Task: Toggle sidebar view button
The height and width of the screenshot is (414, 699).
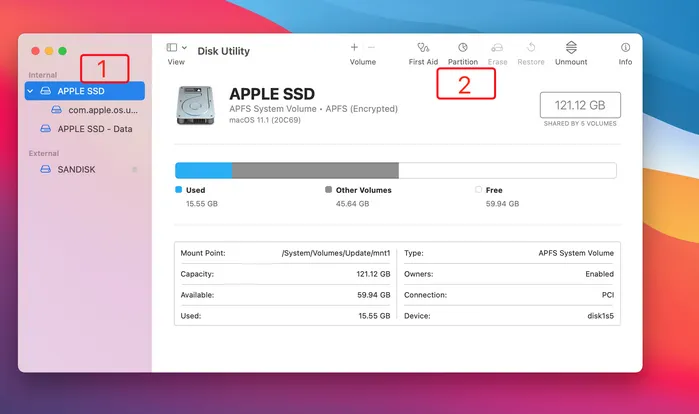Action: click(x=171, y=47)
